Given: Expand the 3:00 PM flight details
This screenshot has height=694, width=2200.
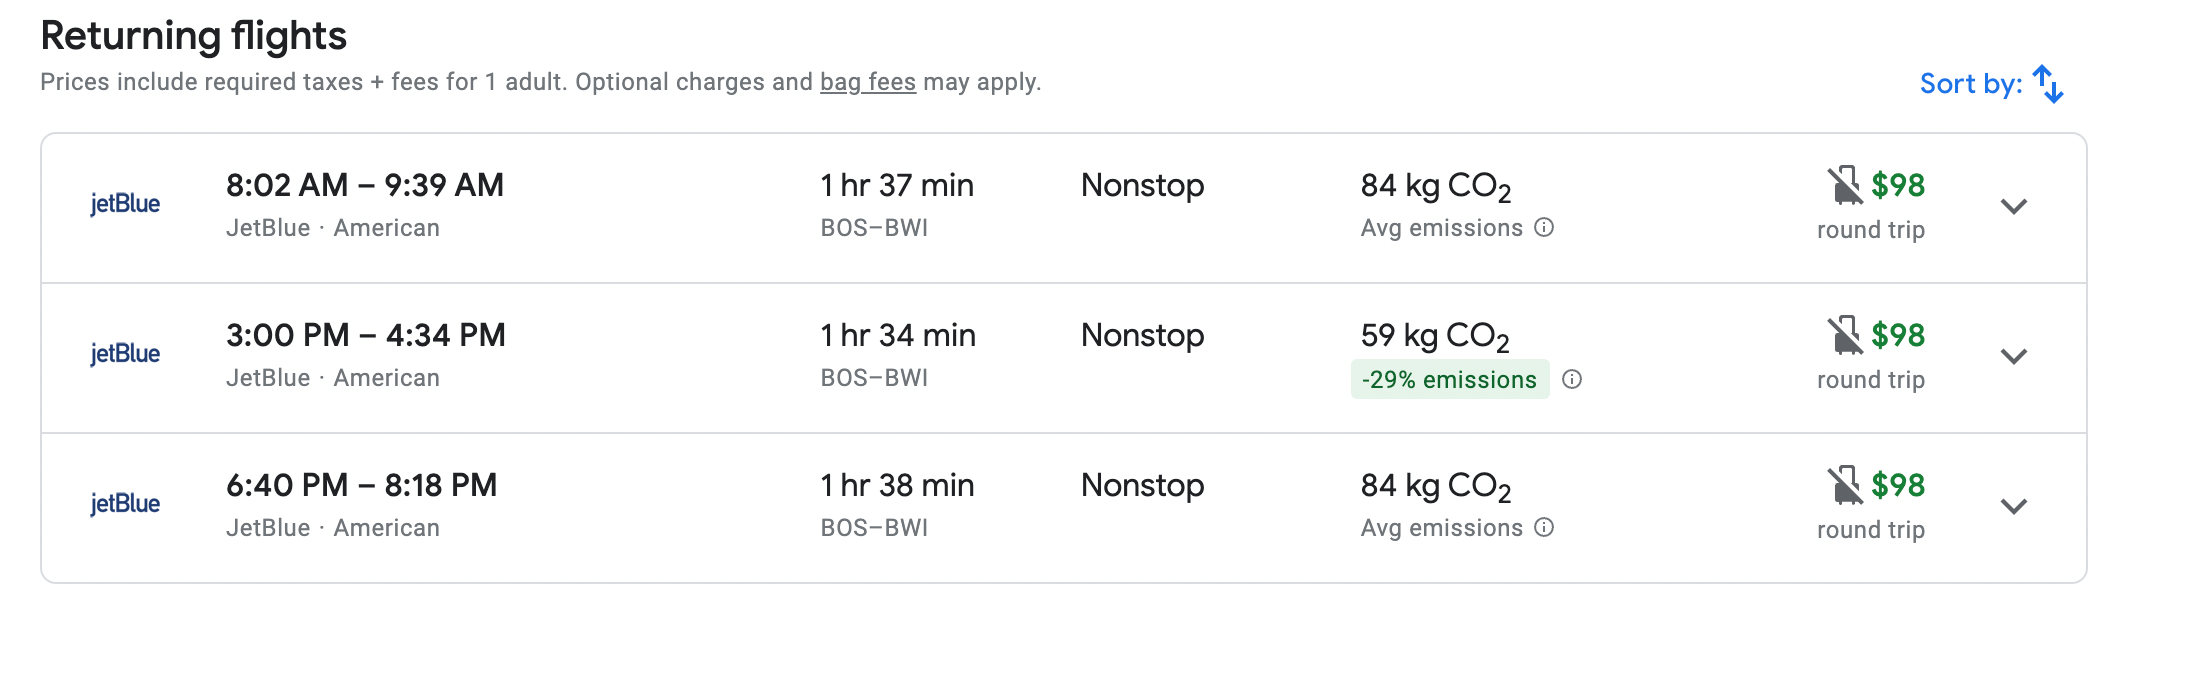Looking at the screenshot, I should [x=2013, y=357].
